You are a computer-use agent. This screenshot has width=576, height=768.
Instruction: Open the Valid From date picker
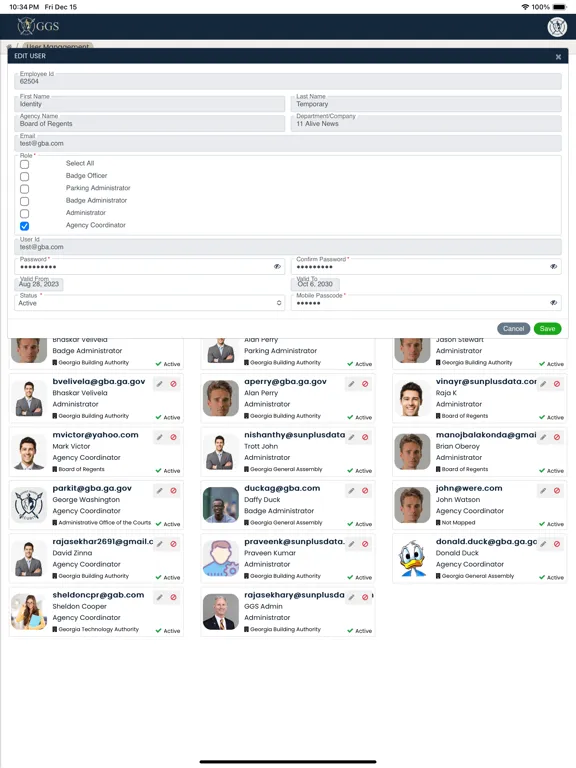coord(39,284)
